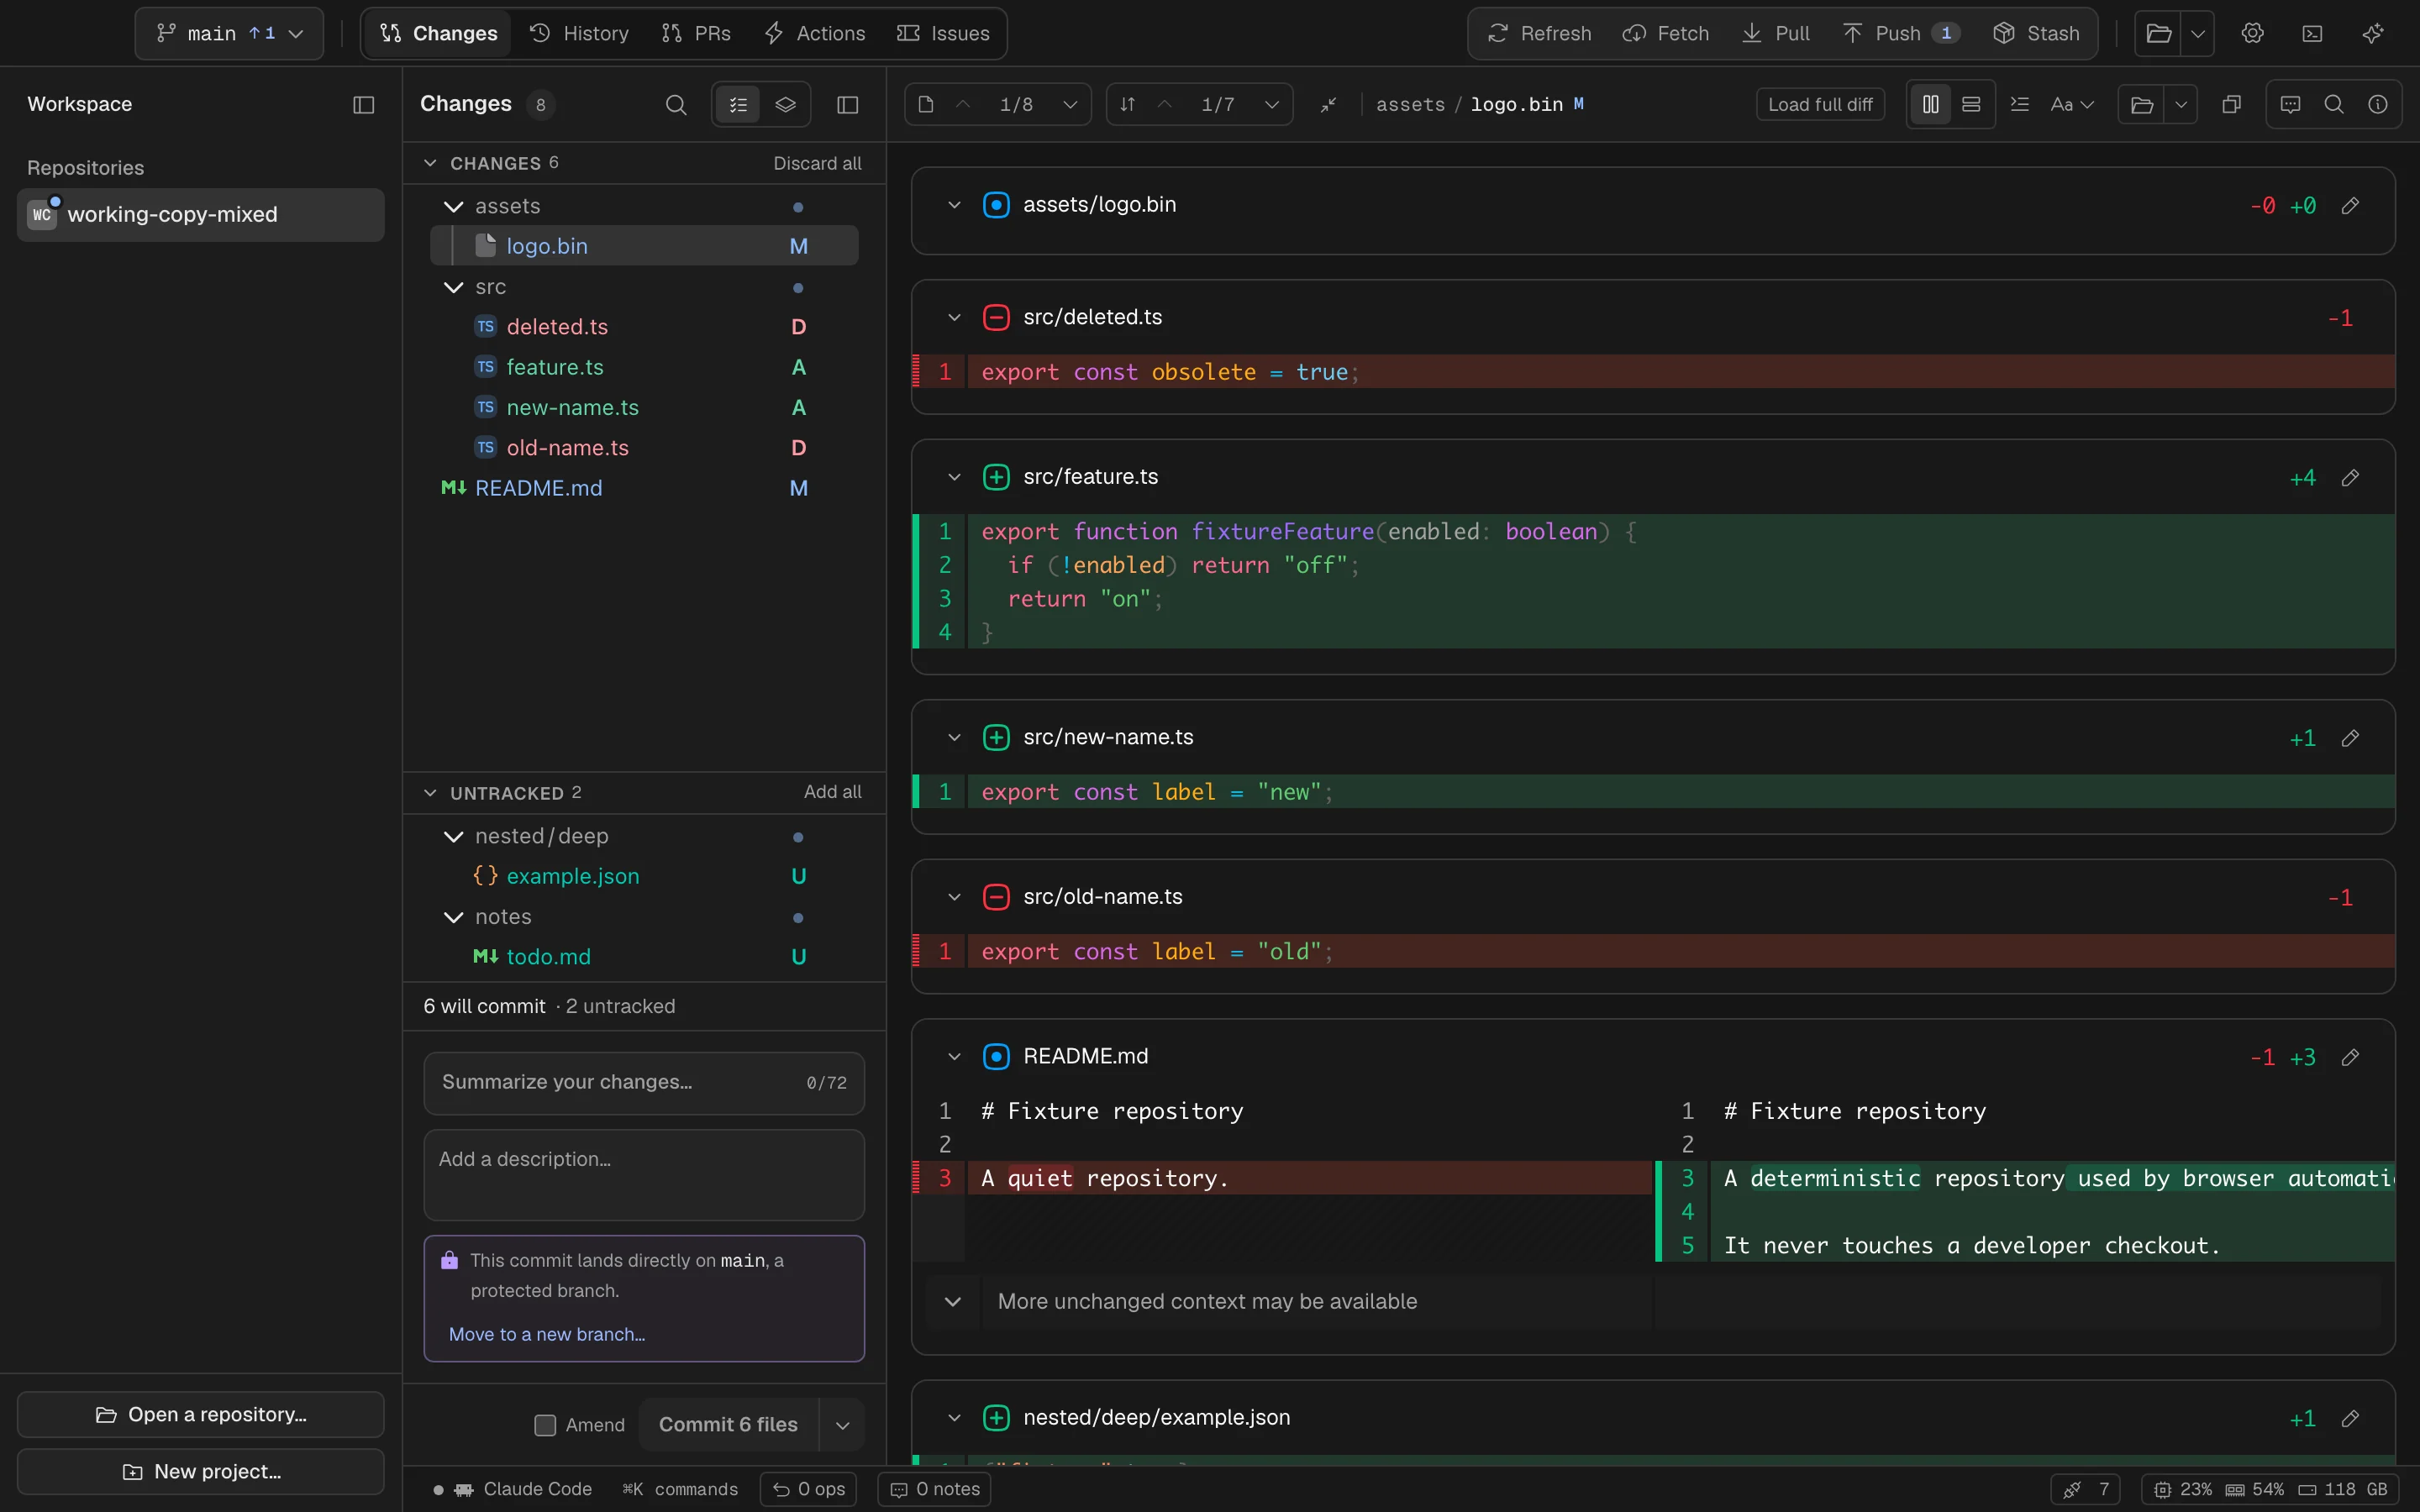Image resolution: width=2420 pixels, height=1512 pixels.
Task: Open the Aa font options dropdown
Action: [2071, 104]
